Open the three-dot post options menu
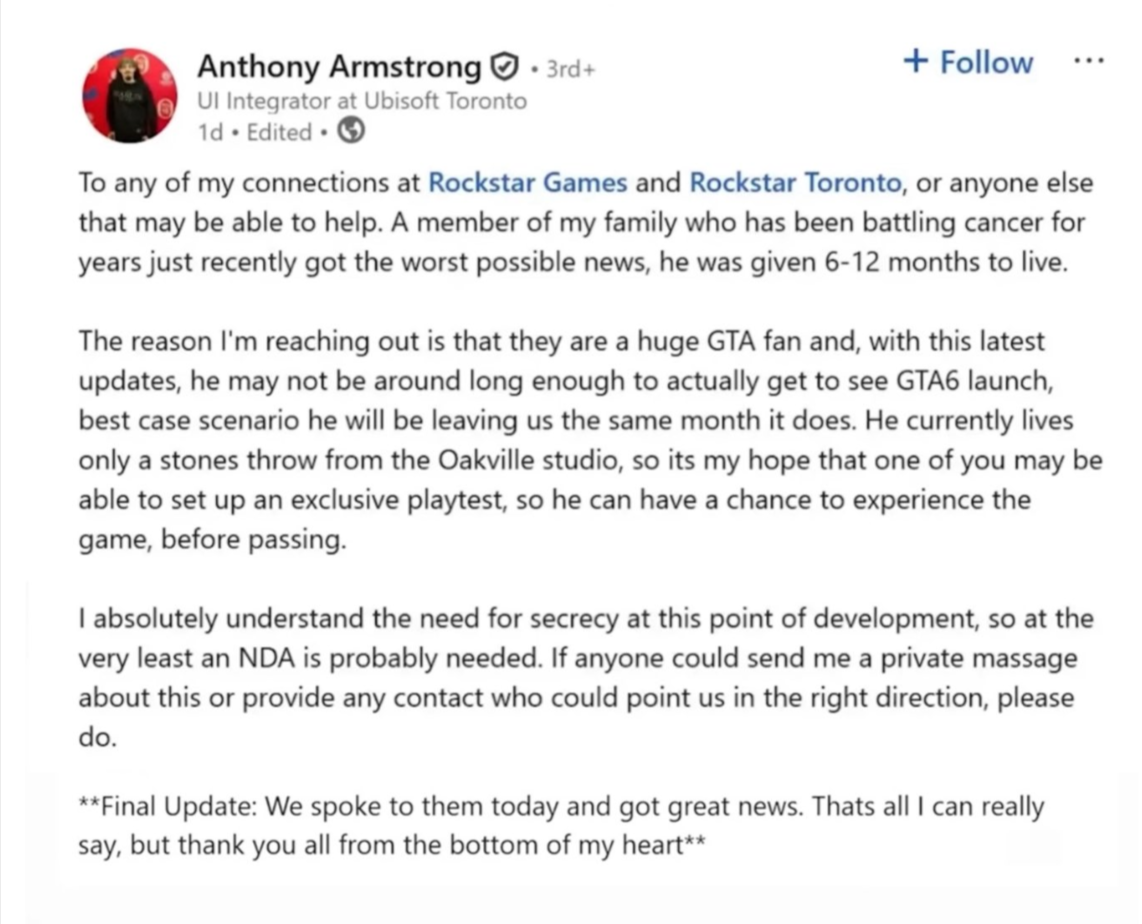 1088,61
